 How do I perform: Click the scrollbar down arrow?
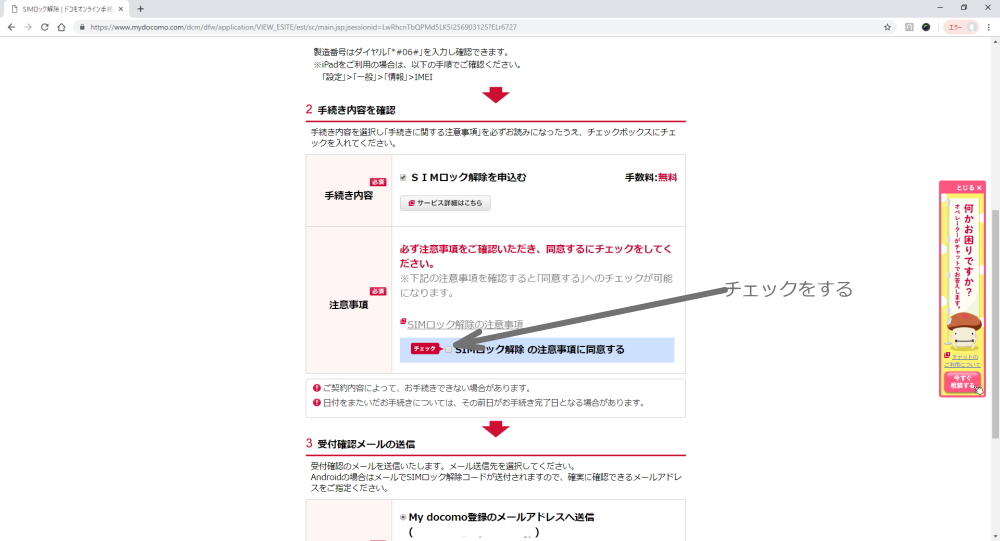(995, 536)
